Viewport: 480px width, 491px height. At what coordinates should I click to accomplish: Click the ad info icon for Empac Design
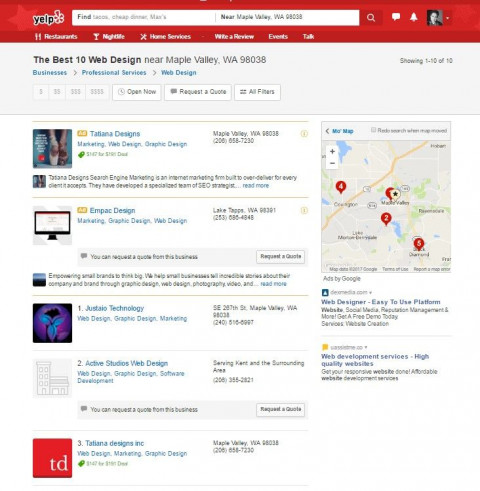click(x=304, y=211)
